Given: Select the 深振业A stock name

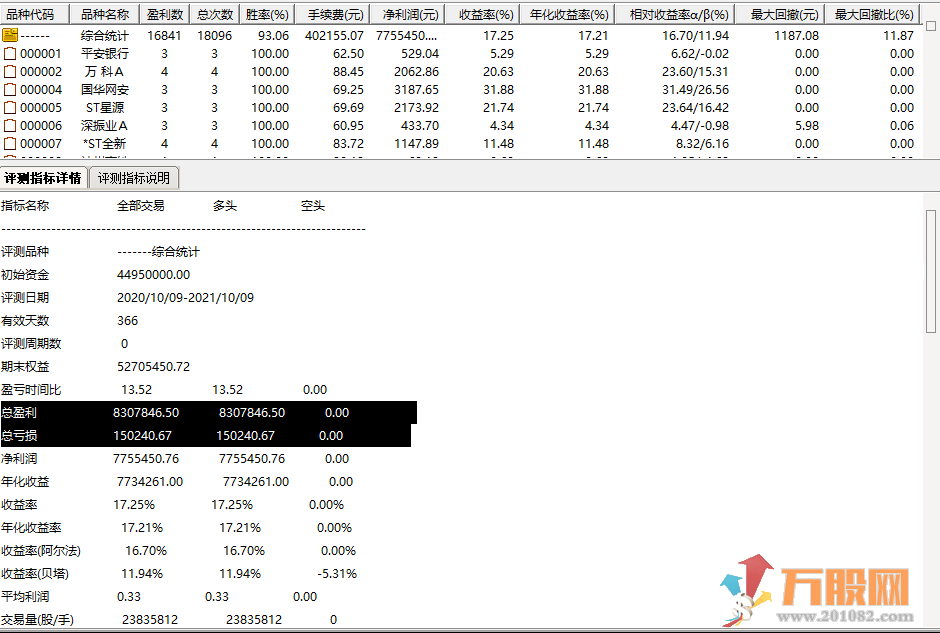Looking at the screenshot, I should coord(104,126).
